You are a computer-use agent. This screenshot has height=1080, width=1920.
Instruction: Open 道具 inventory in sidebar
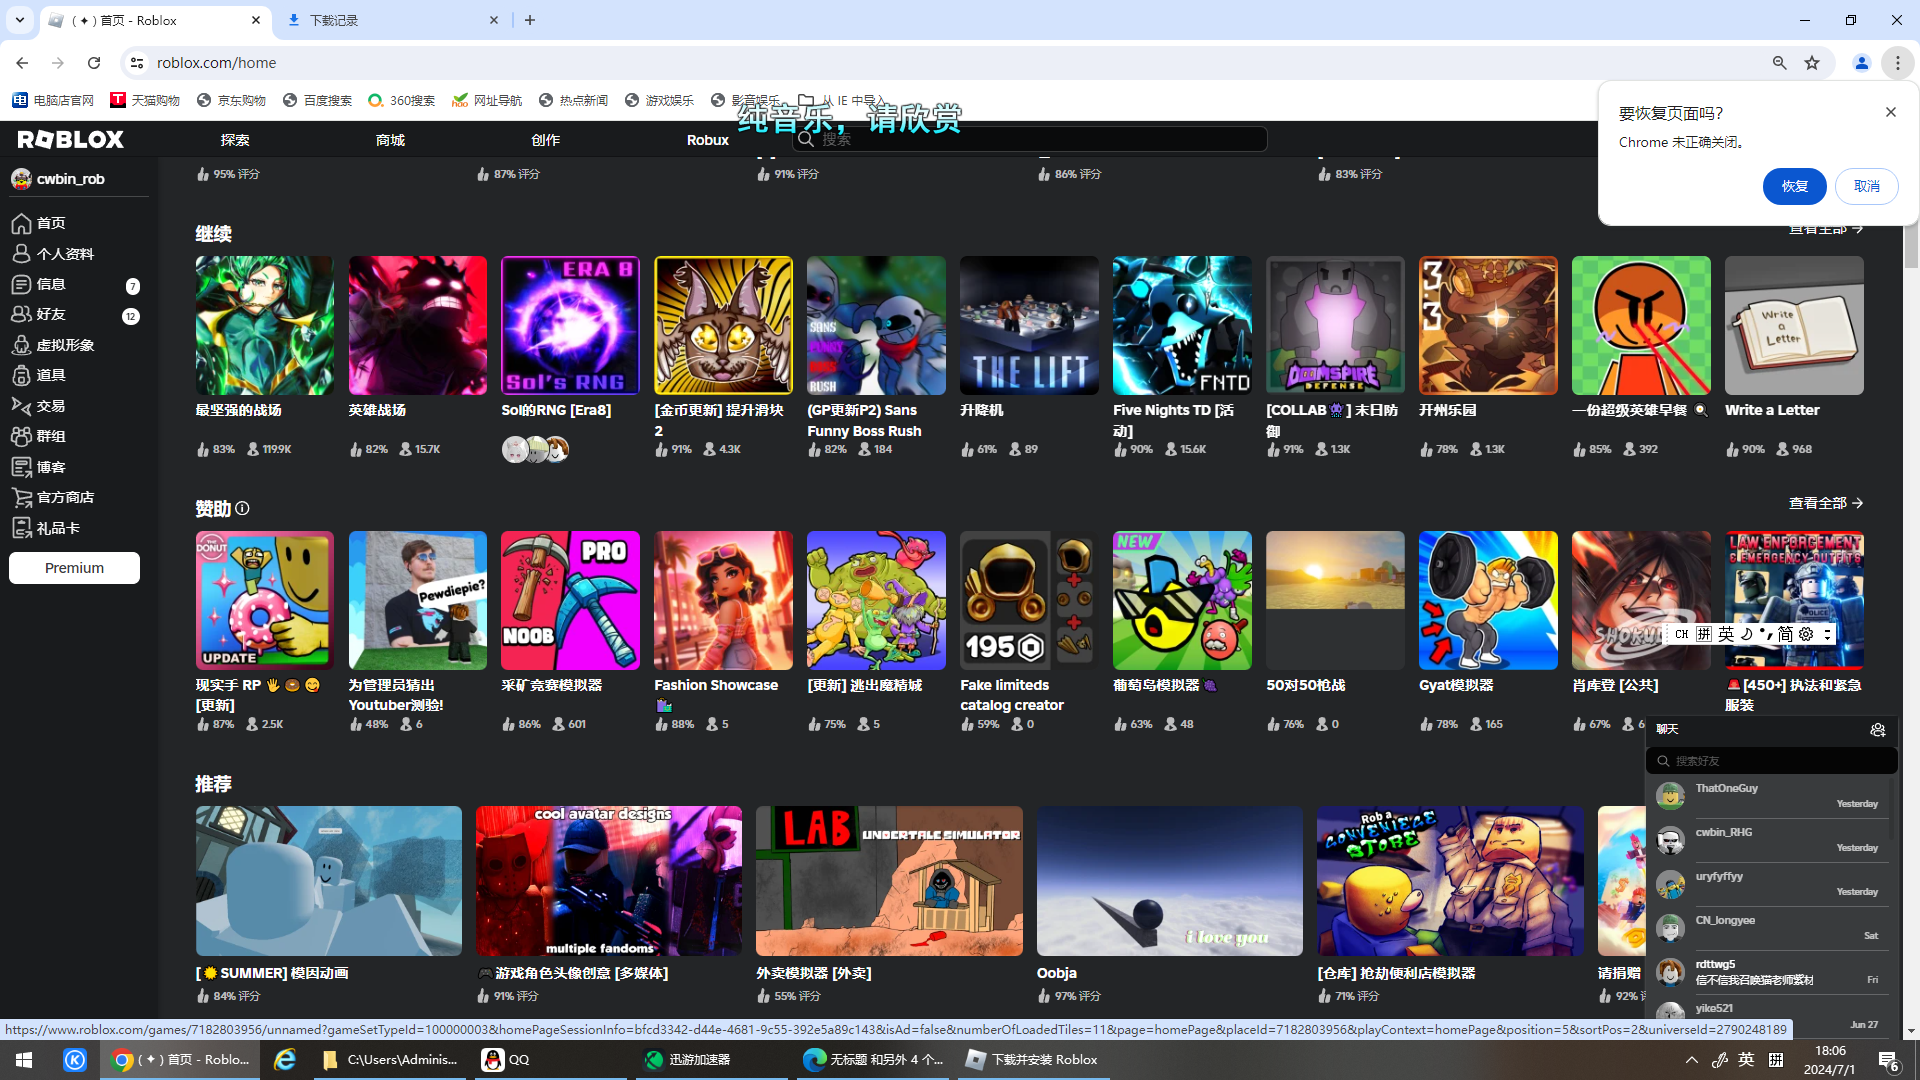click(40, 375)
